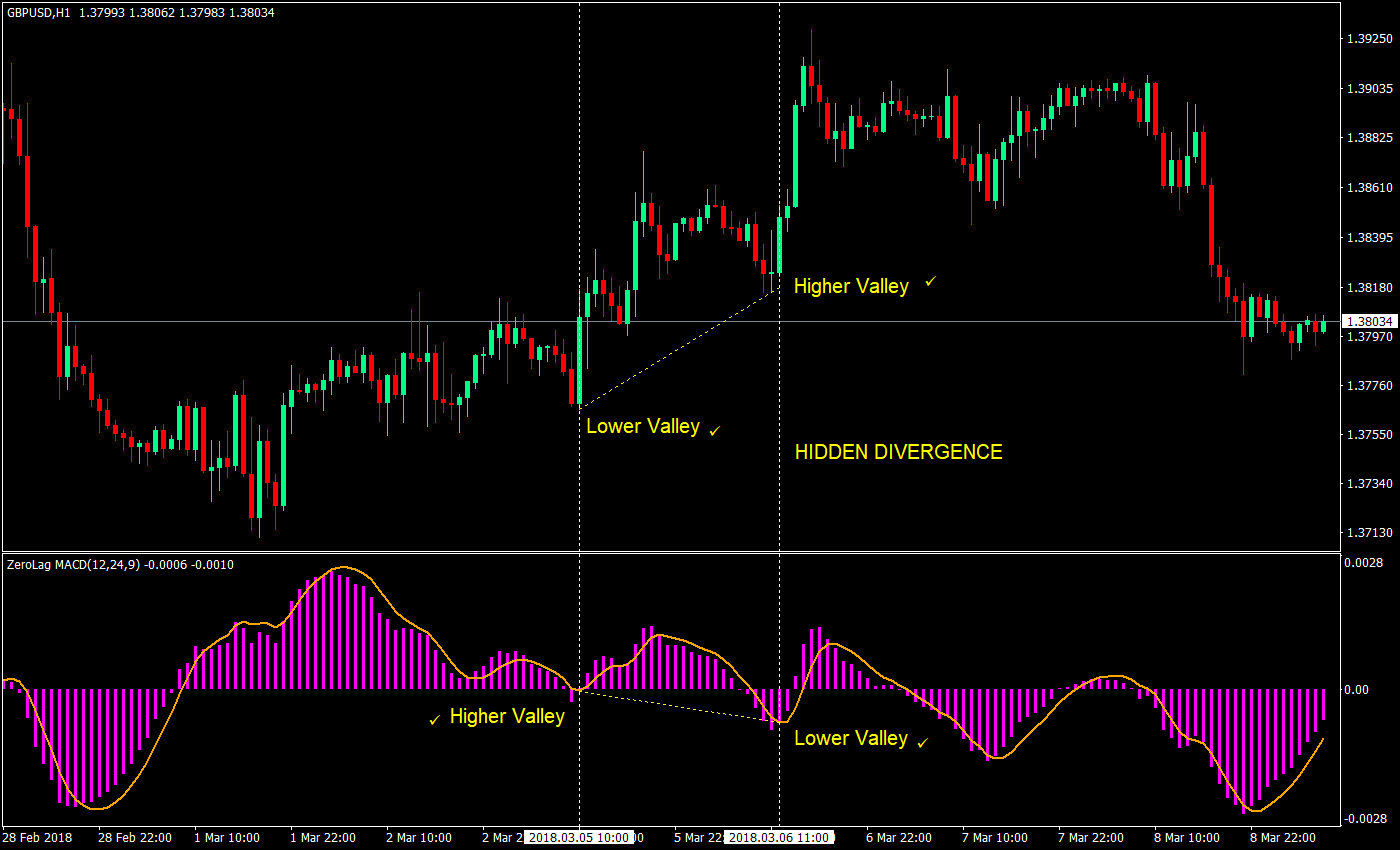Click the 28 Feb 22:00 time label
The height and width of the screenshot is (850, 1400).
pyautogui.click(x=136, y=838)
